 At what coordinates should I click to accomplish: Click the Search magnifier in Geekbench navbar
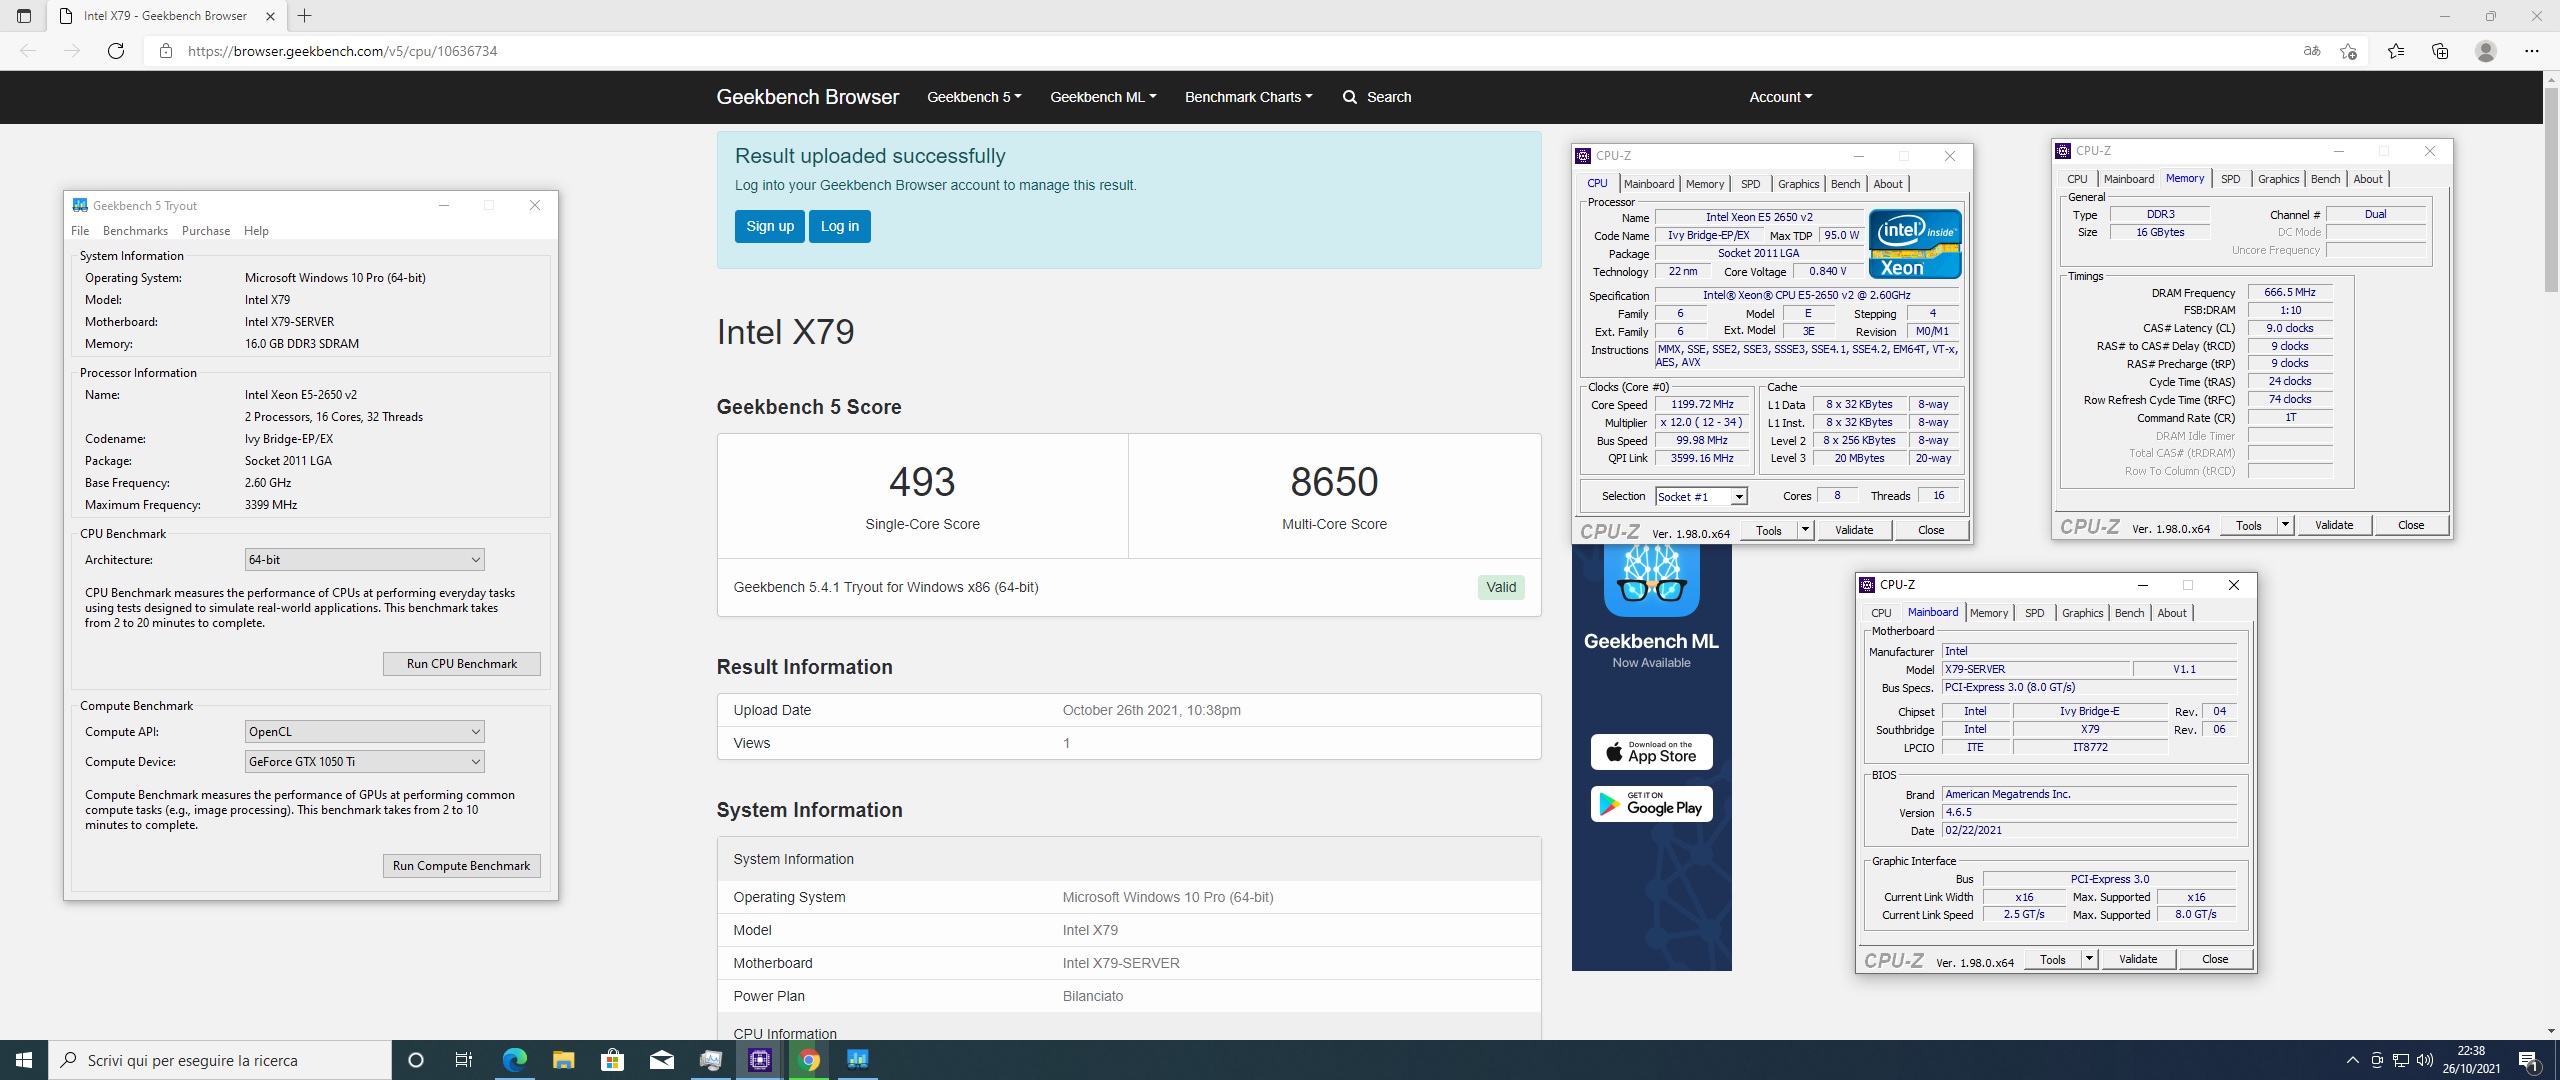[x=1350, y=97]
